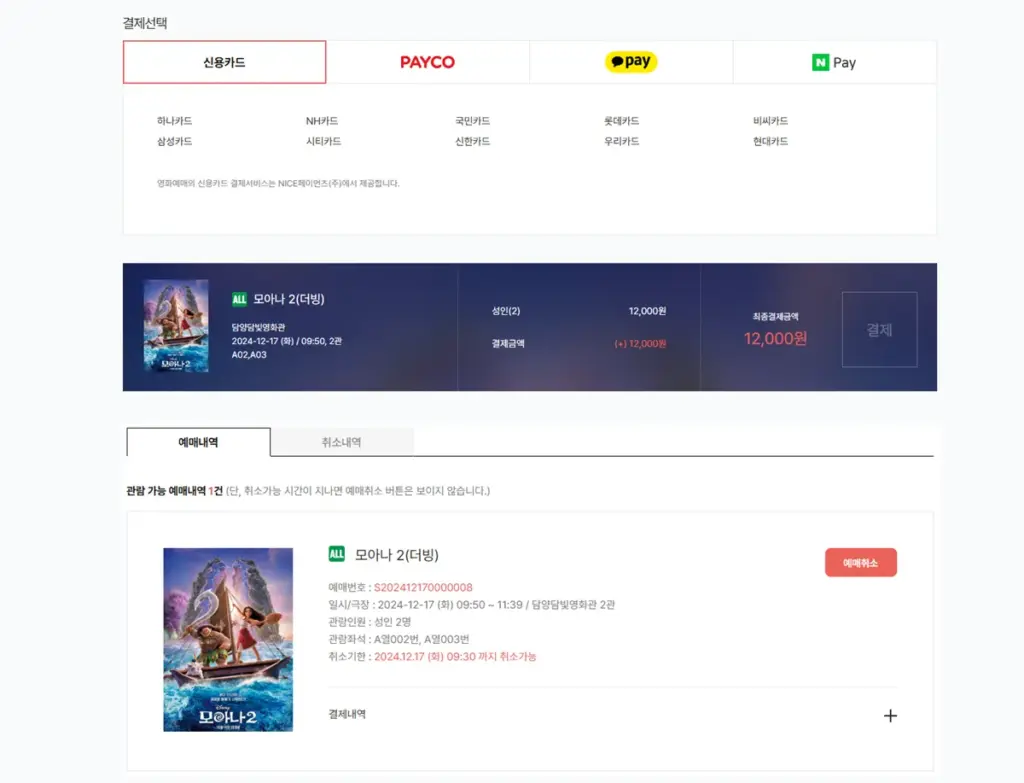
Task: Click small Moana 2 poster in payment bar
Action: (x=176, y=326)
